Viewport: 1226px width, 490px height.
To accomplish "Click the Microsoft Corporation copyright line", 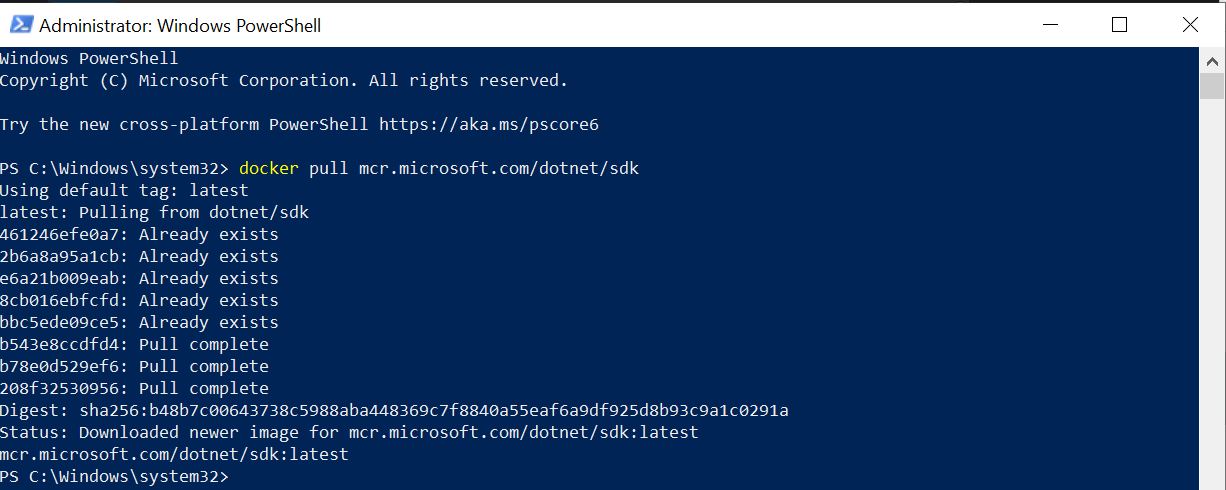I will click(x=284, y=81).
